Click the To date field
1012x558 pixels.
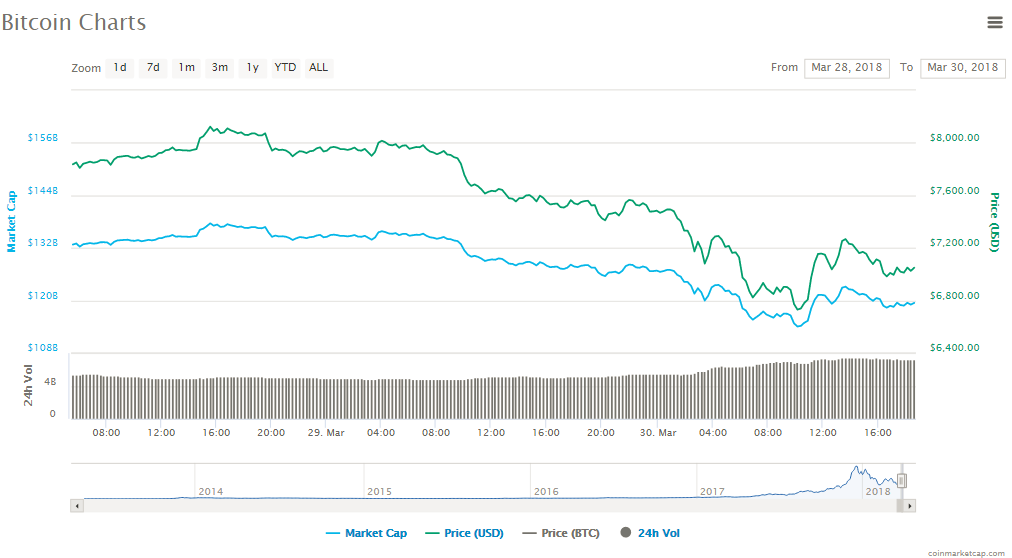pos(962,68)
